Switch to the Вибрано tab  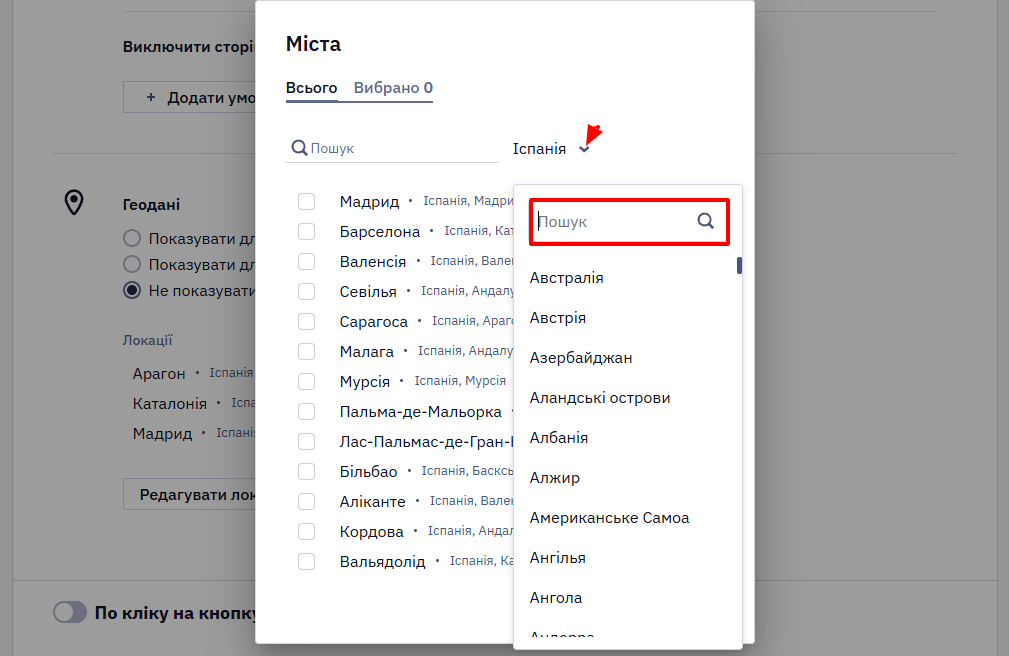click(x=393, y=88)
